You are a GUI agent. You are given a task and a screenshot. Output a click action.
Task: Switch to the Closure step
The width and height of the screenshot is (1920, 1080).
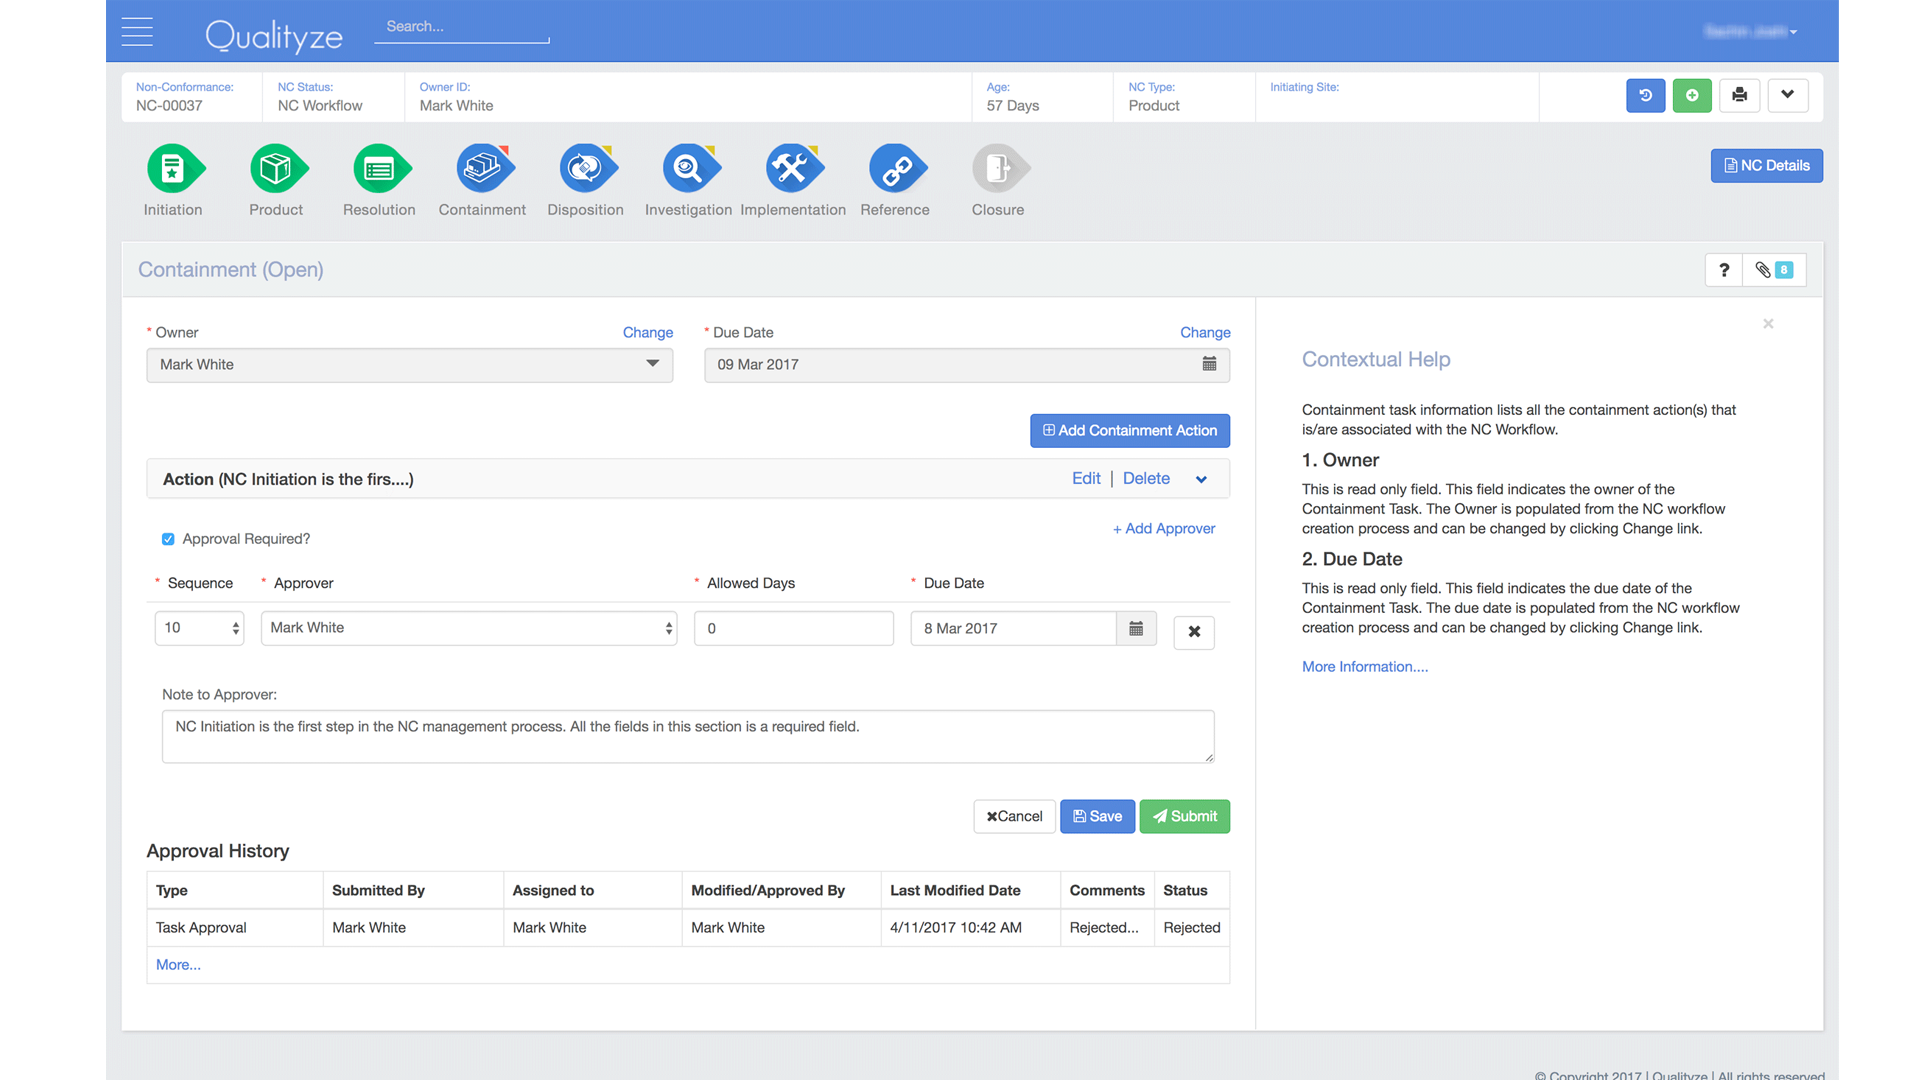point(998,168)
